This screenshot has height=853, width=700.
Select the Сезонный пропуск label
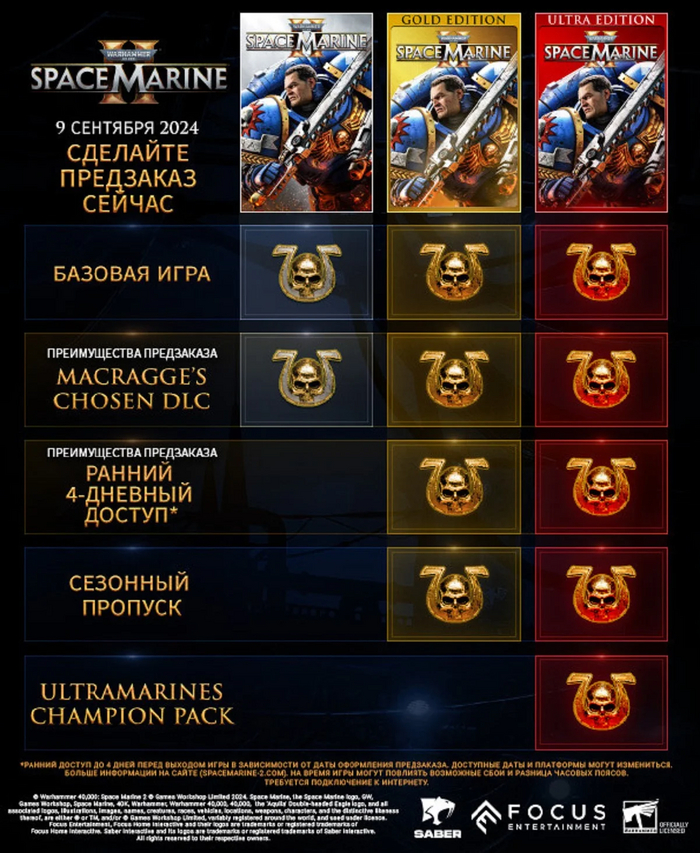pyautogui.click(x=129, y=595)
